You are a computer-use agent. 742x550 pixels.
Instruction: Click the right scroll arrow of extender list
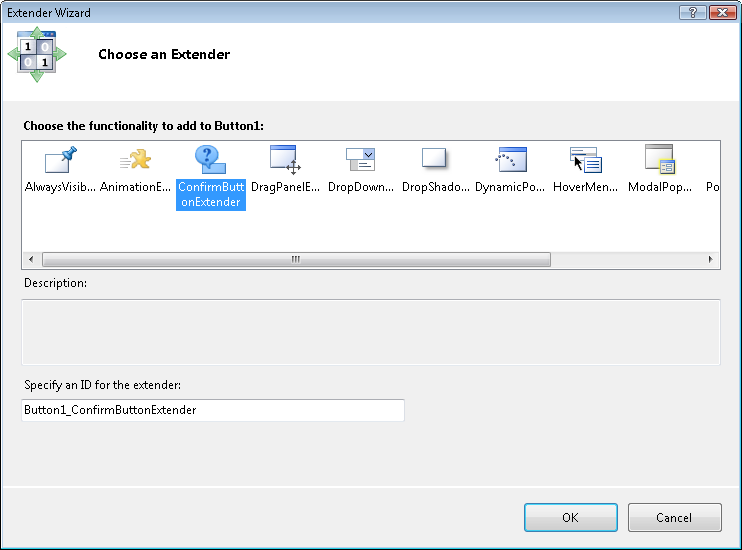[x=710, y=259]
